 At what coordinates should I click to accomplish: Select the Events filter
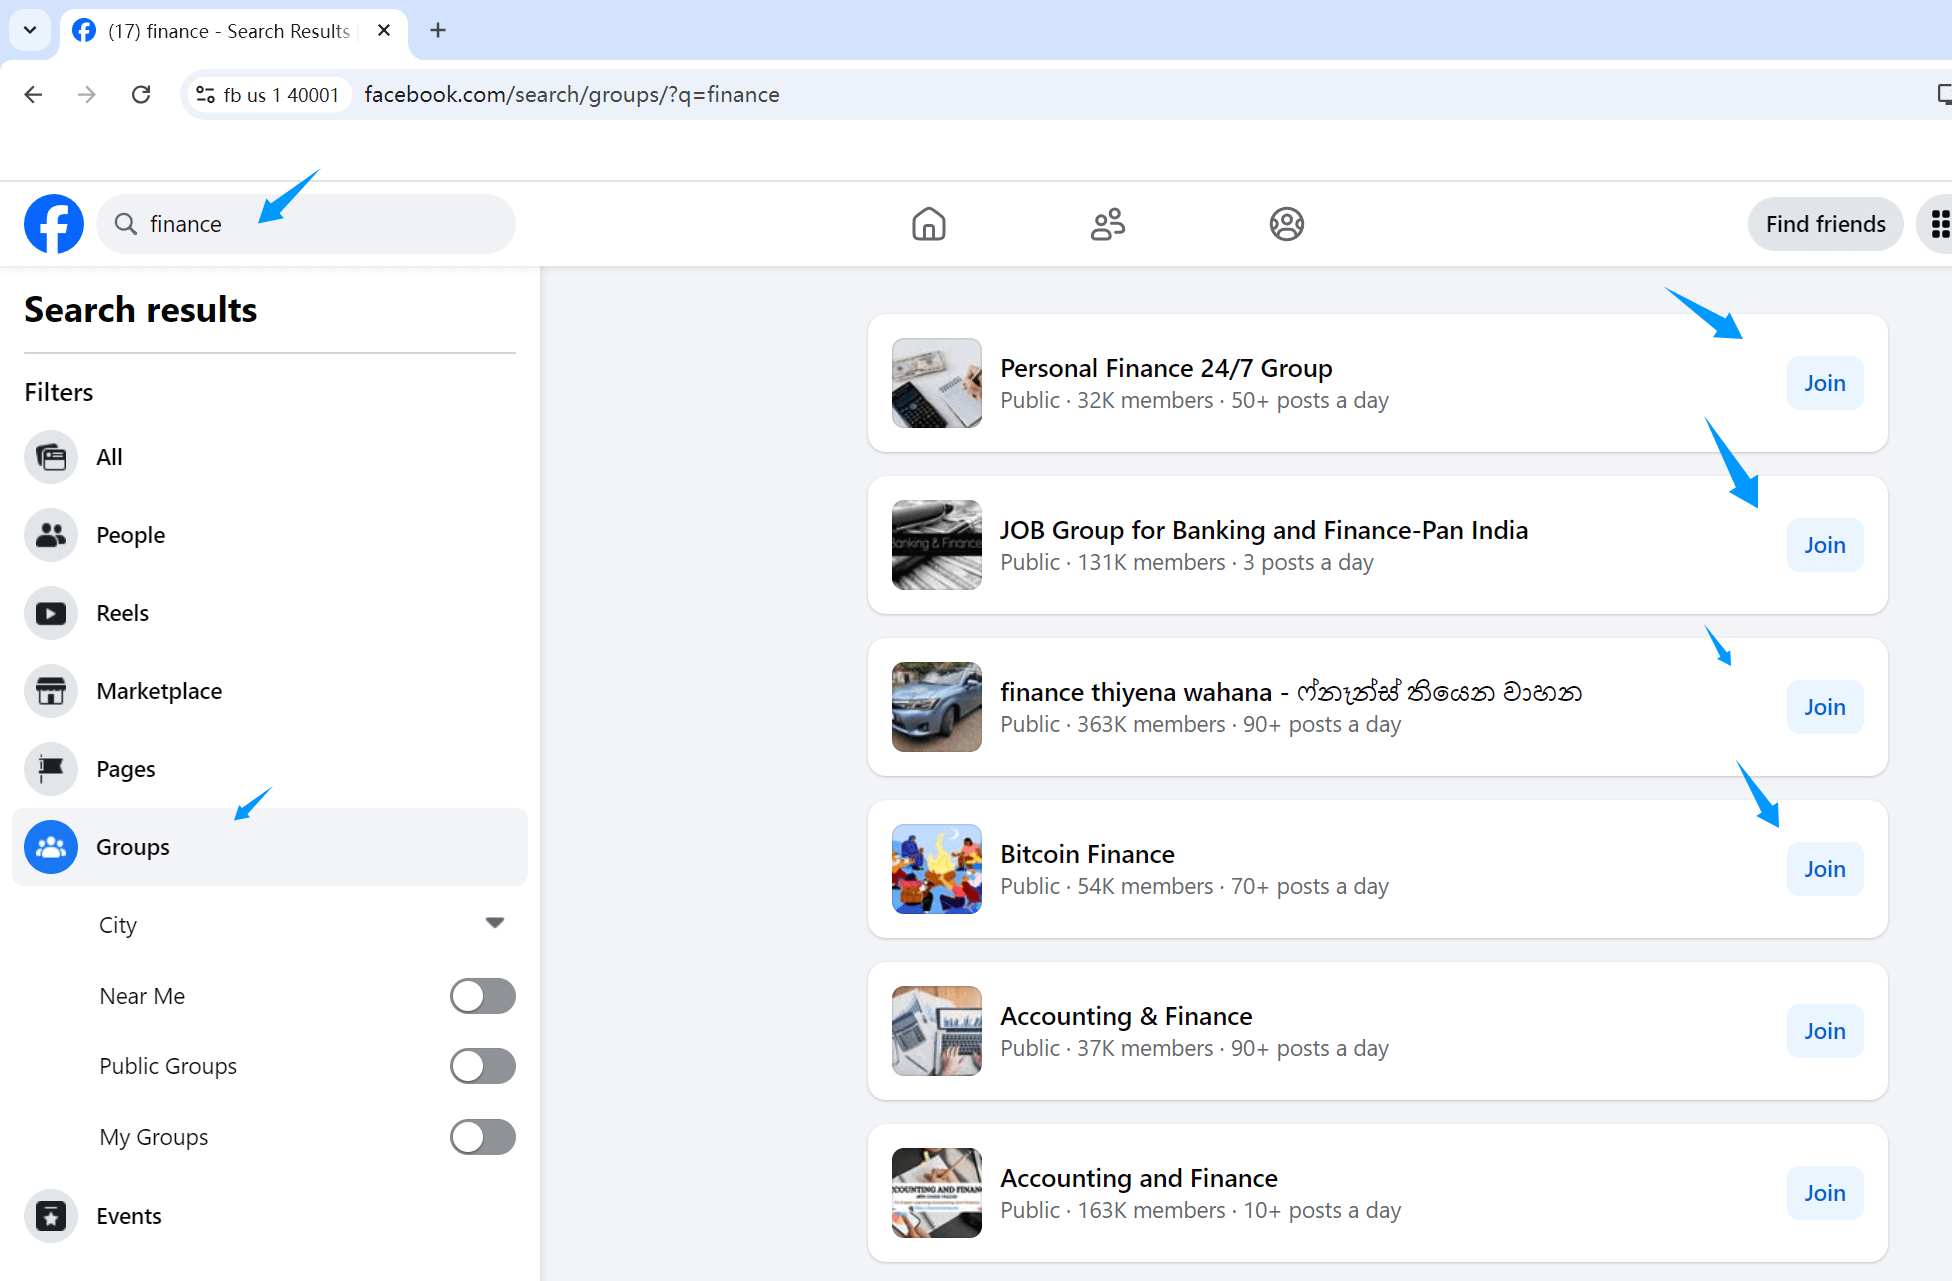[x=128, y=1216]
